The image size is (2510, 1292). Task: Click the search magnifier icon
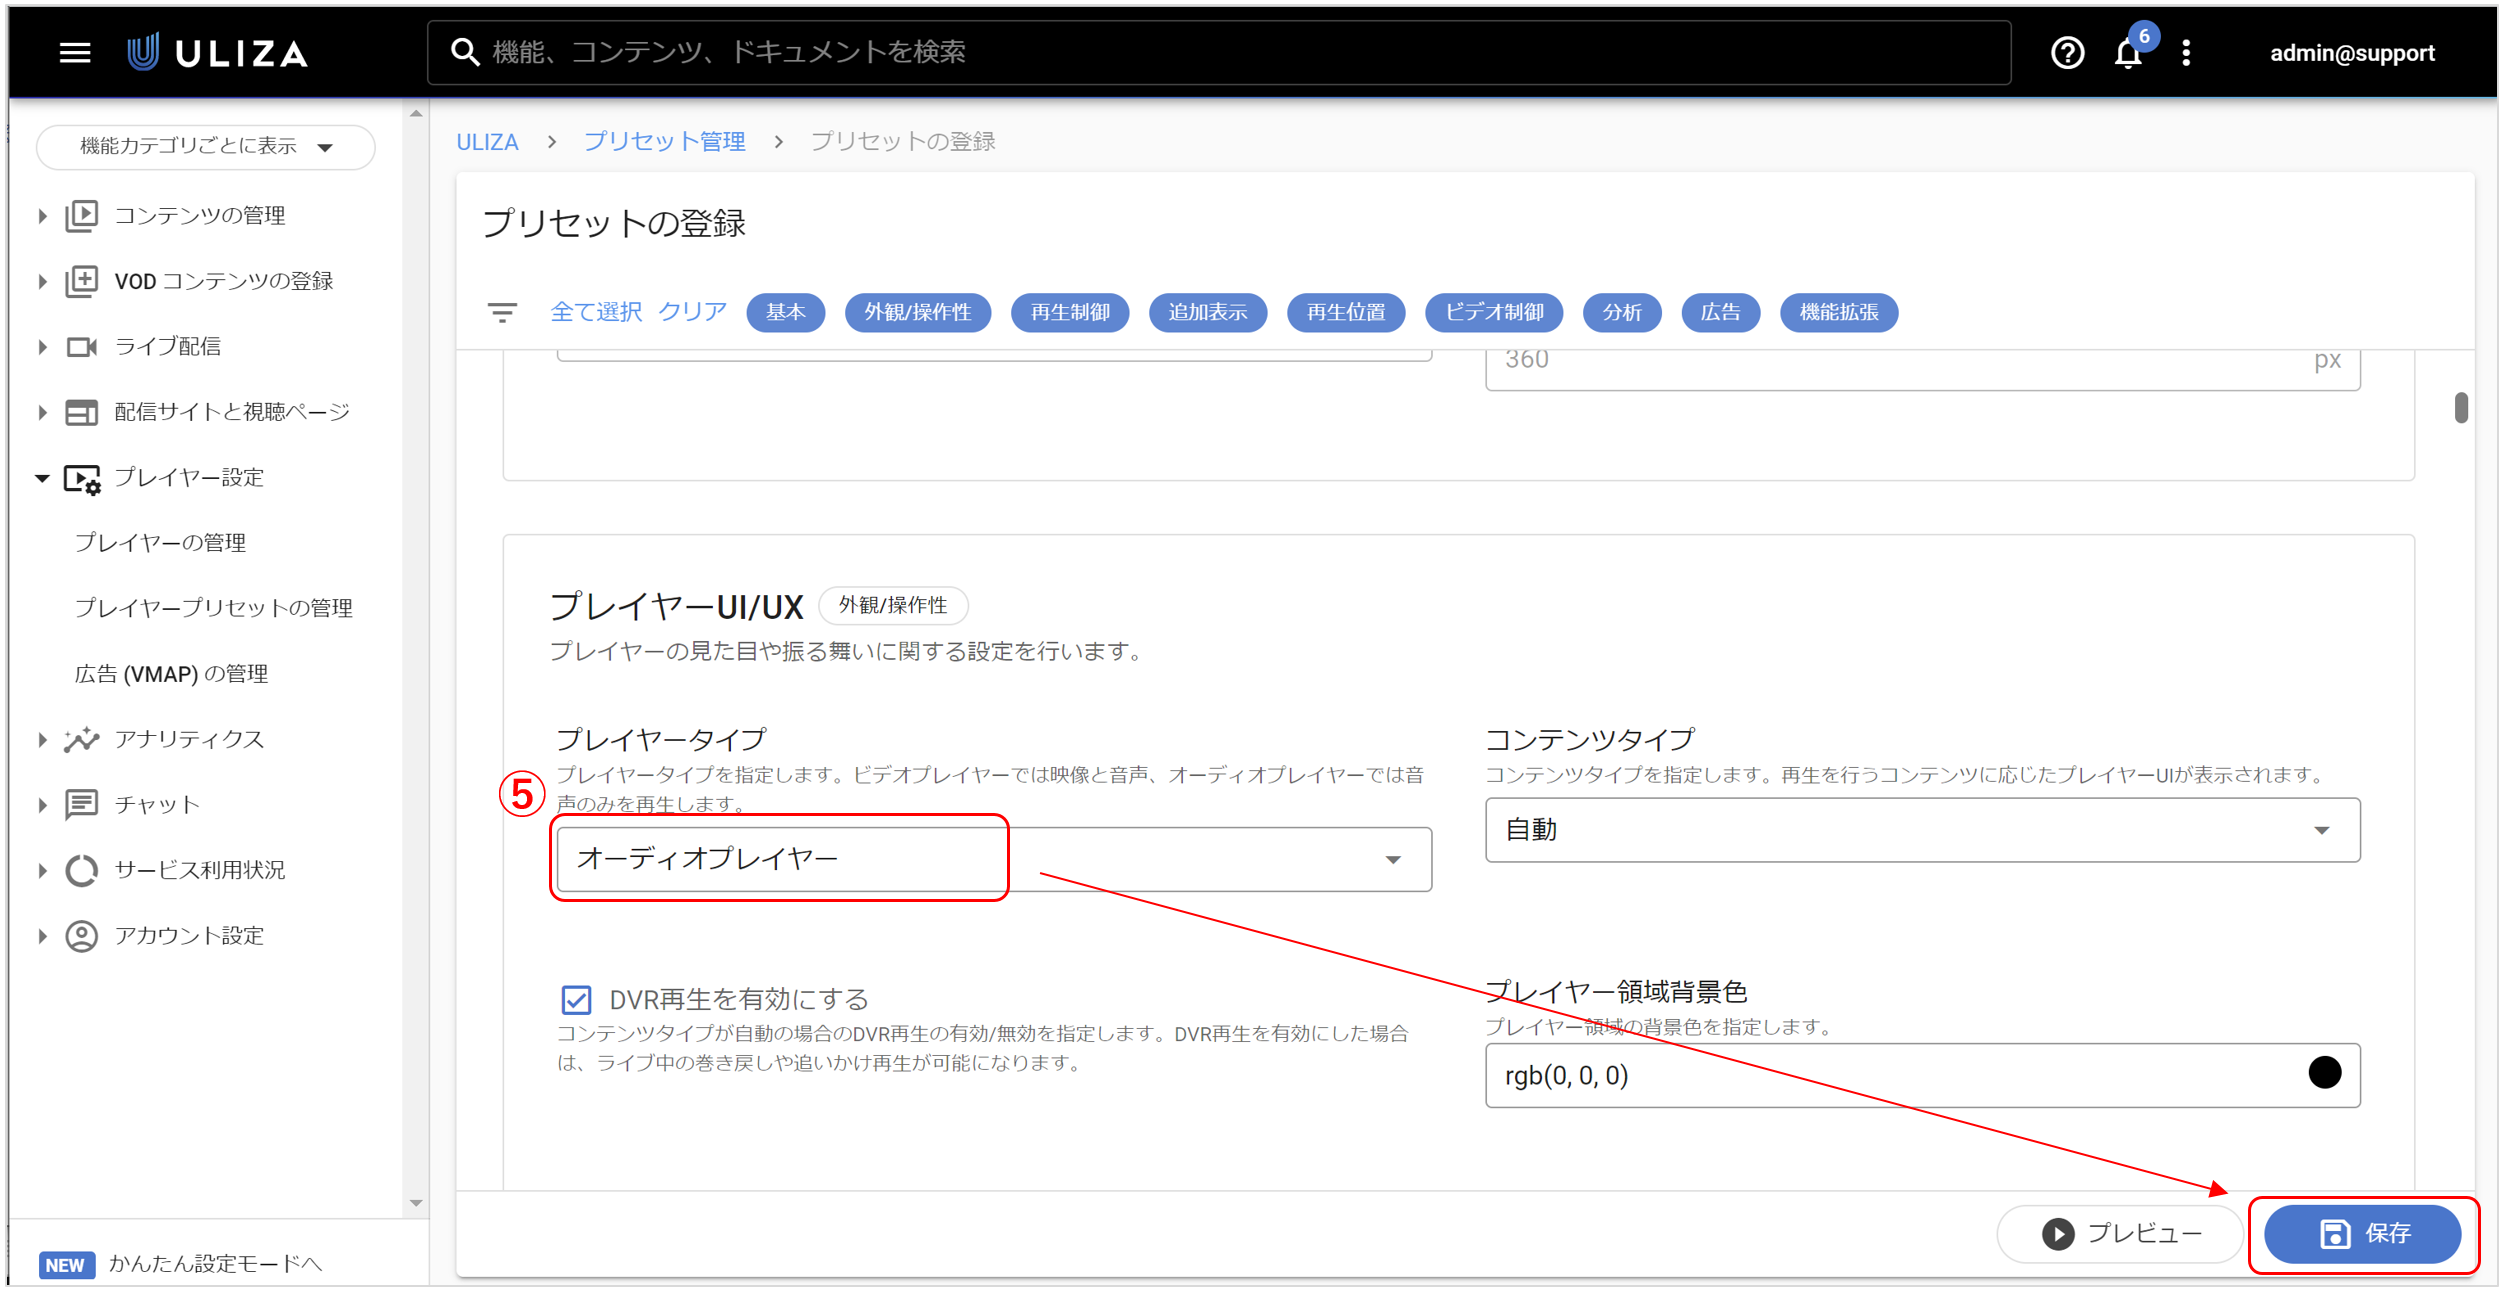465,52
